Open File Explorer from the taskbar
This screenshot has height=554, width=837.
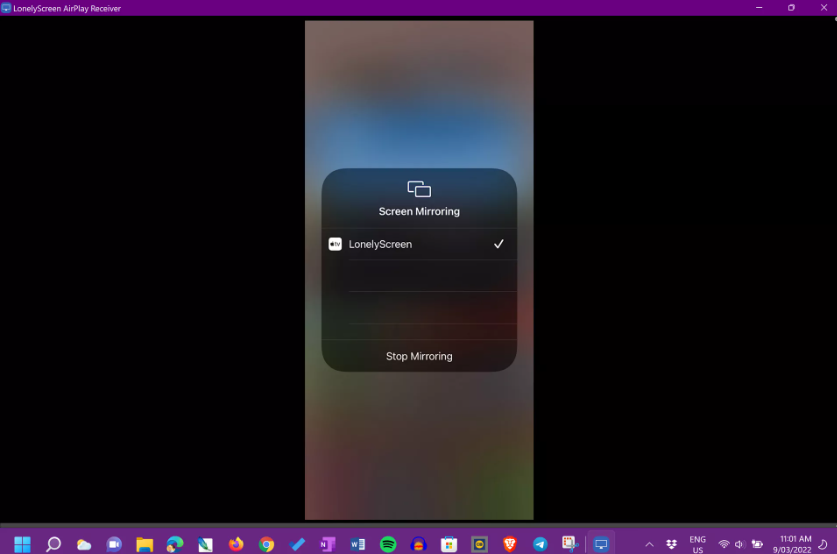tap(145, 544)
